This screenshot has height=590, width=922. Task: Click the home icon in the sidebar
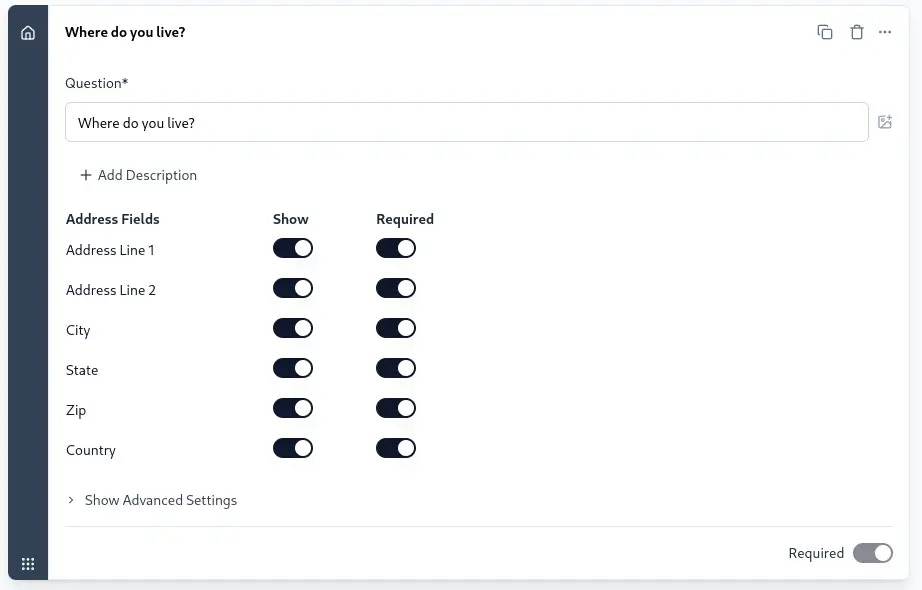pyautogui.click(x=27, y=31)
